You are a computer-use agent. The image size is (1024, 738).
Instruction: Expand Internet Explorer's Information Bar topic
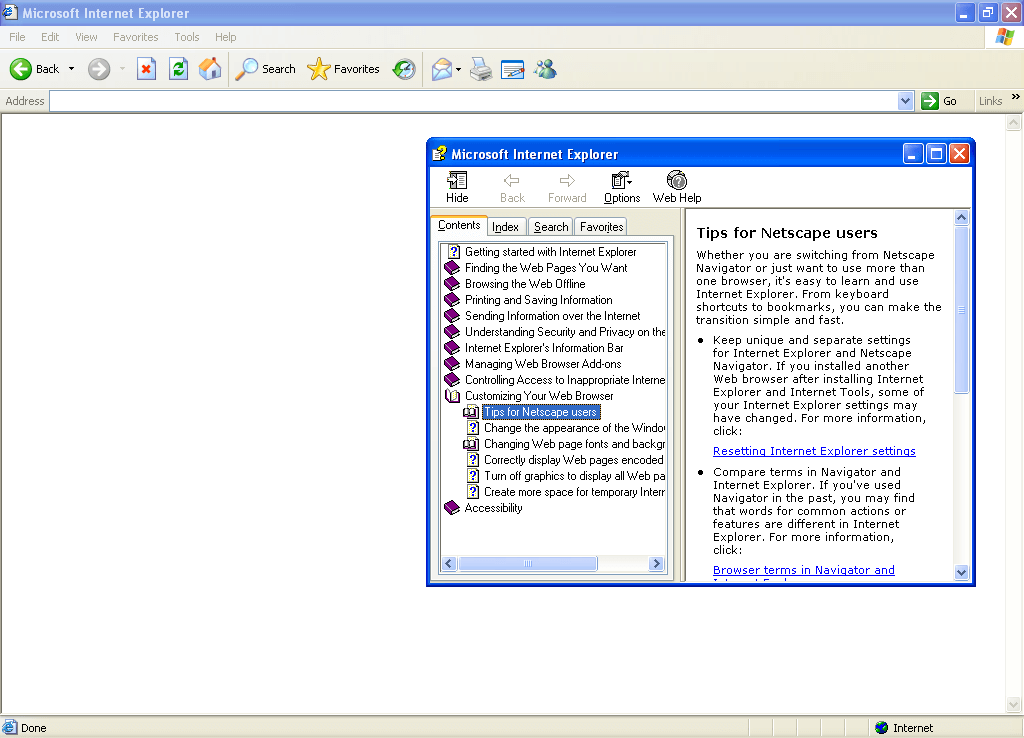[x=544, y=347]
